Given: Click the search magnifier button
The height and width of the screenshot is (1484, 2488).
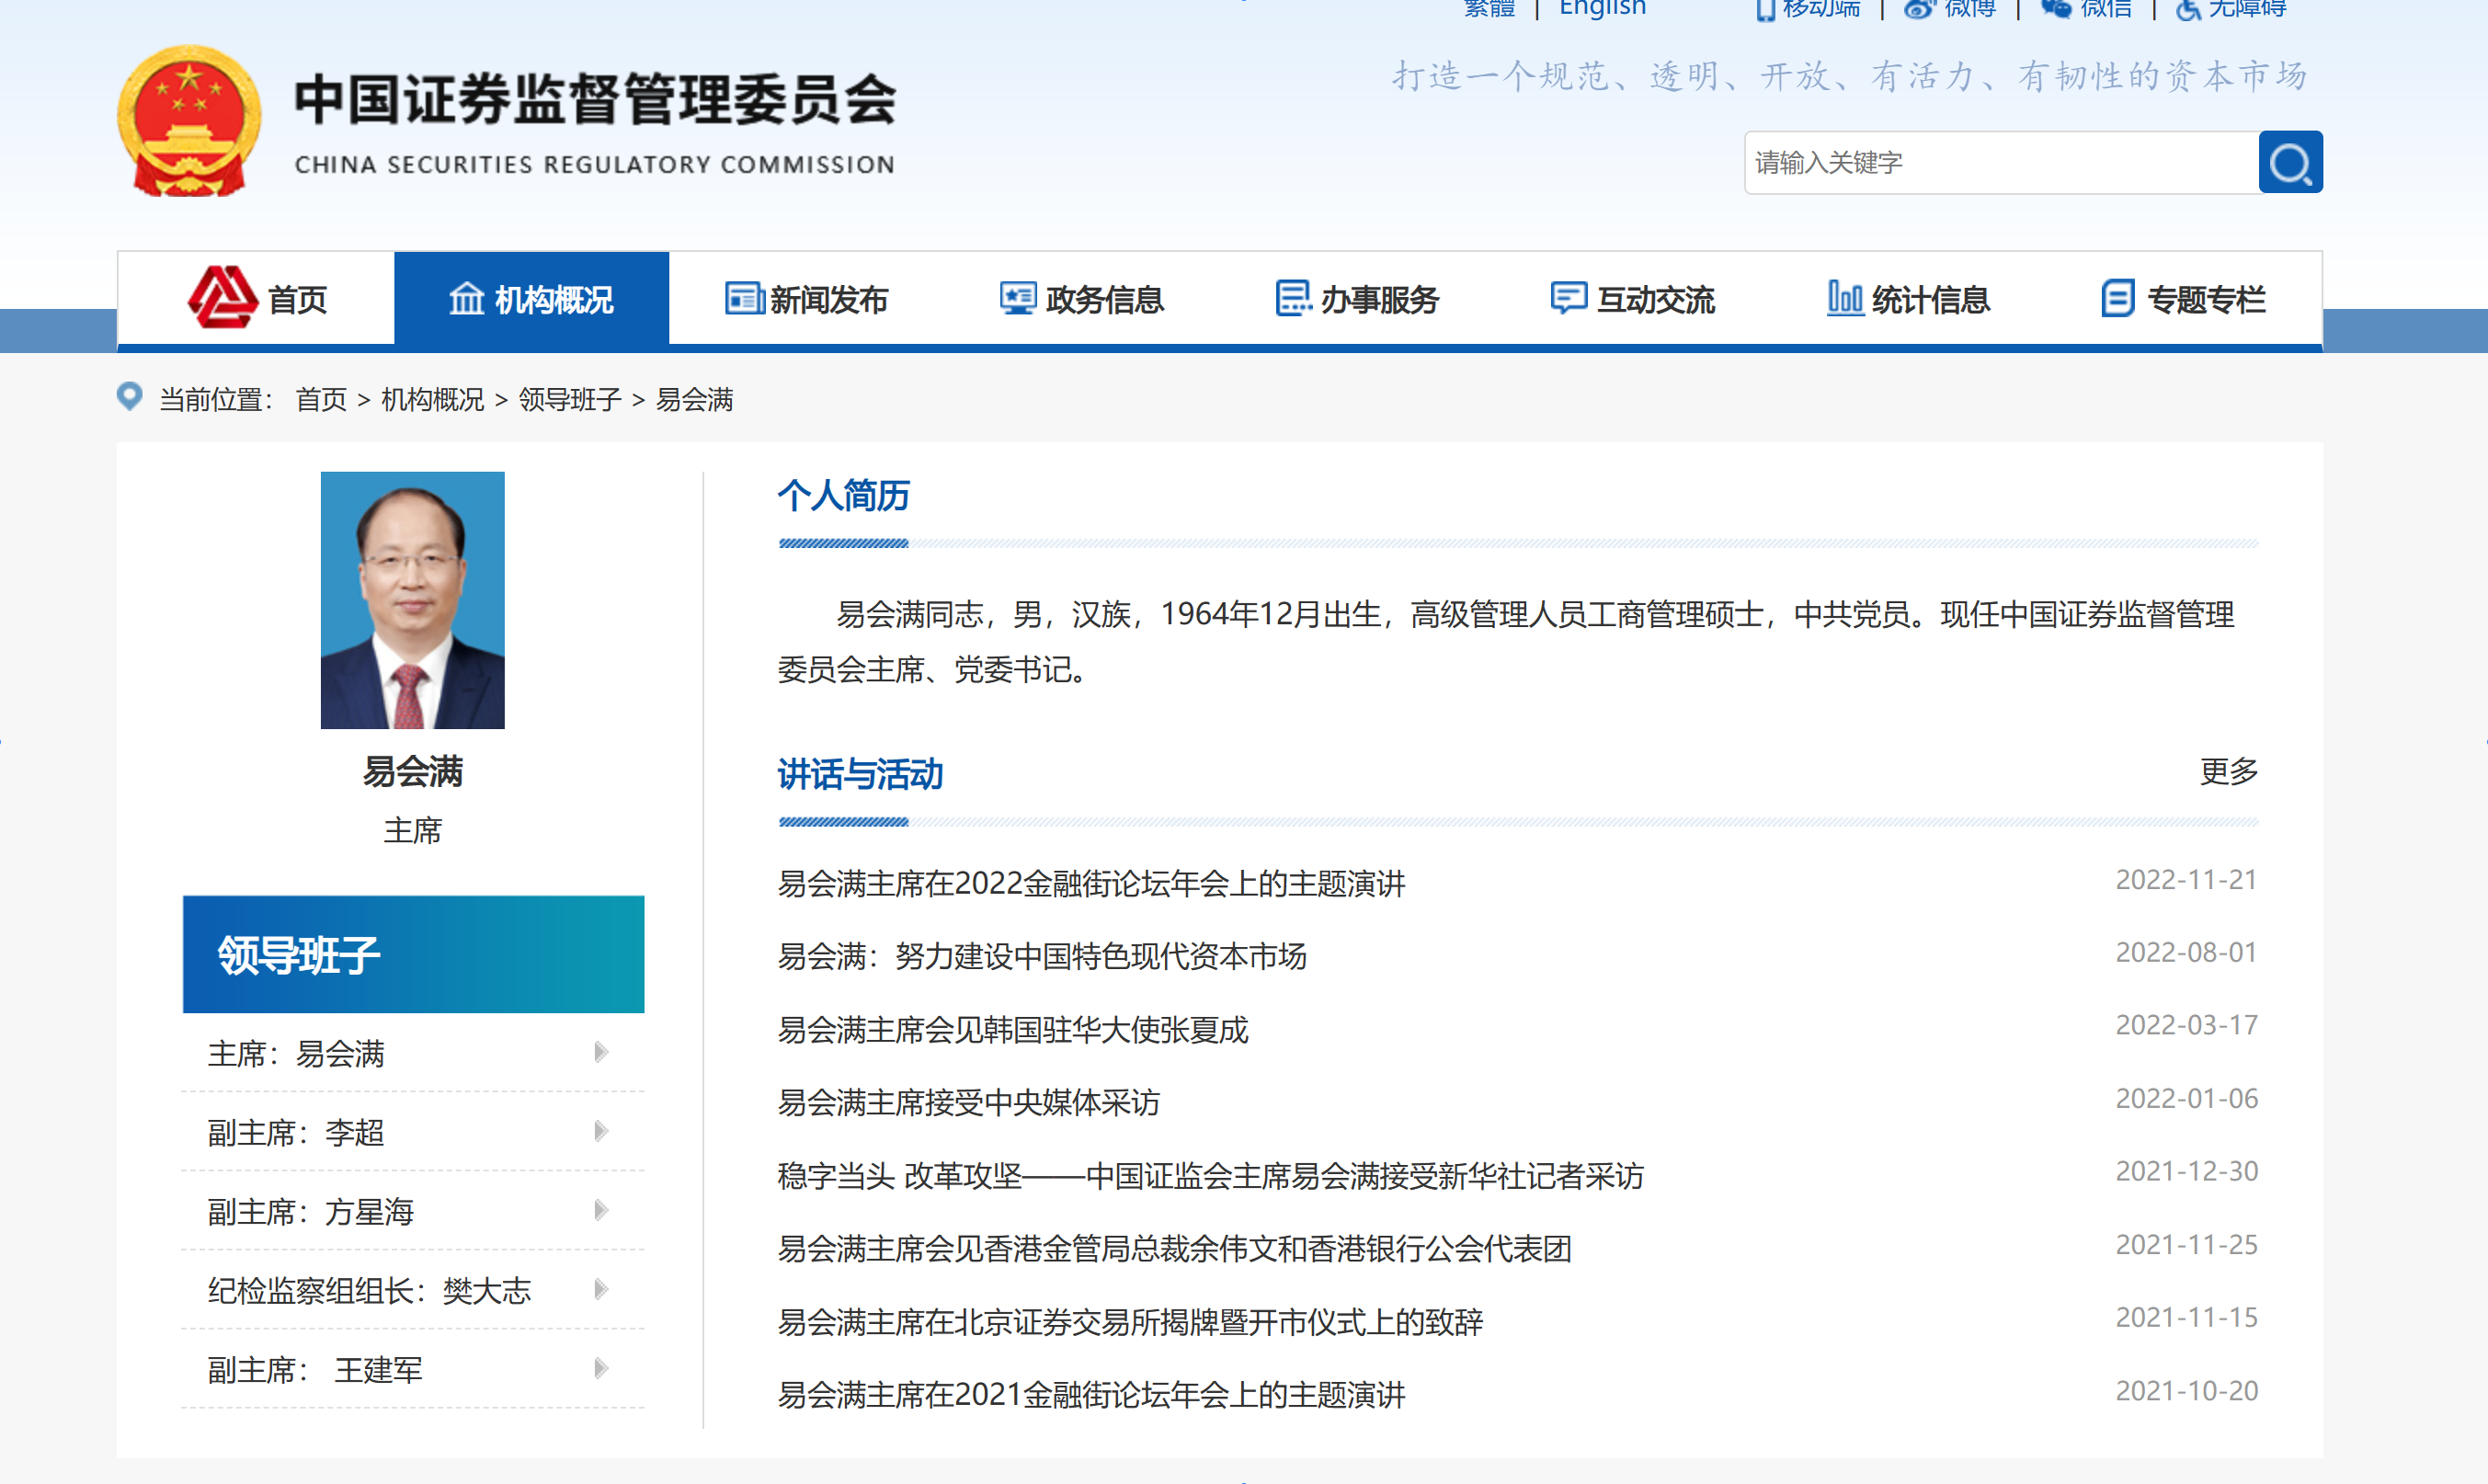Looking at the screenshot, I should 2290,162.
